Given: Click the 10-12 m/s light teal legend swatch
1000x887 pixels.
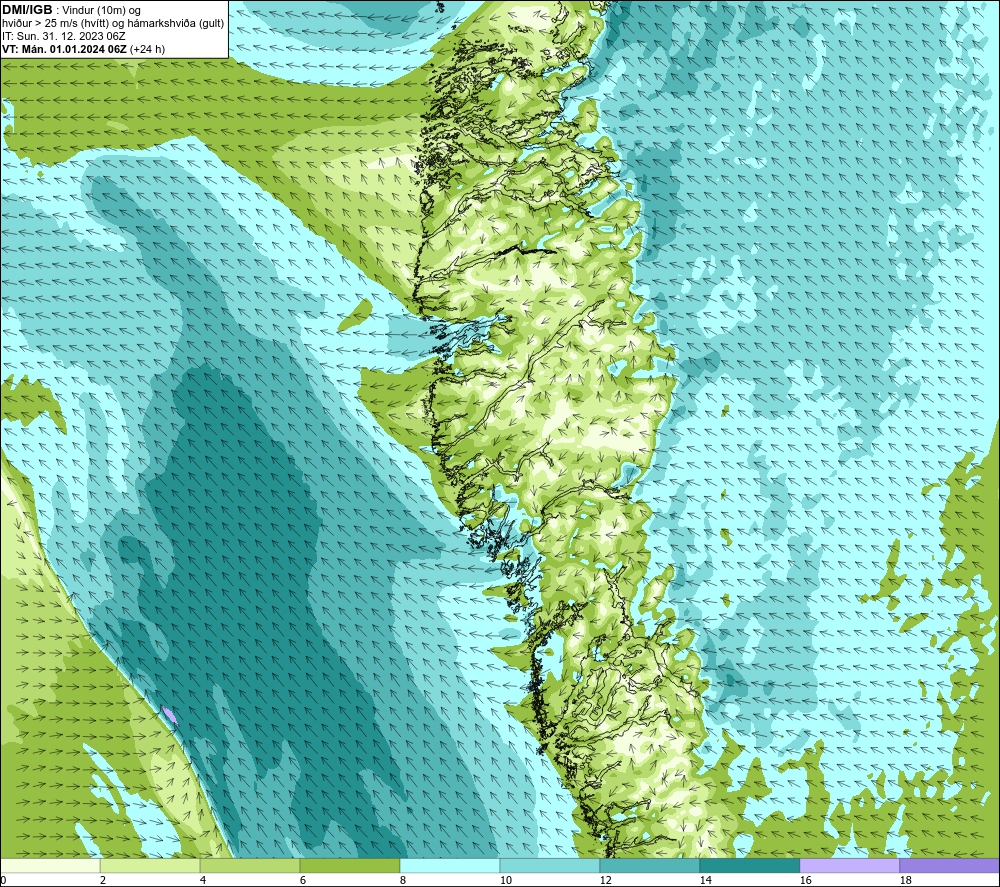Looking at the screenshot, I should click(549, 866).
